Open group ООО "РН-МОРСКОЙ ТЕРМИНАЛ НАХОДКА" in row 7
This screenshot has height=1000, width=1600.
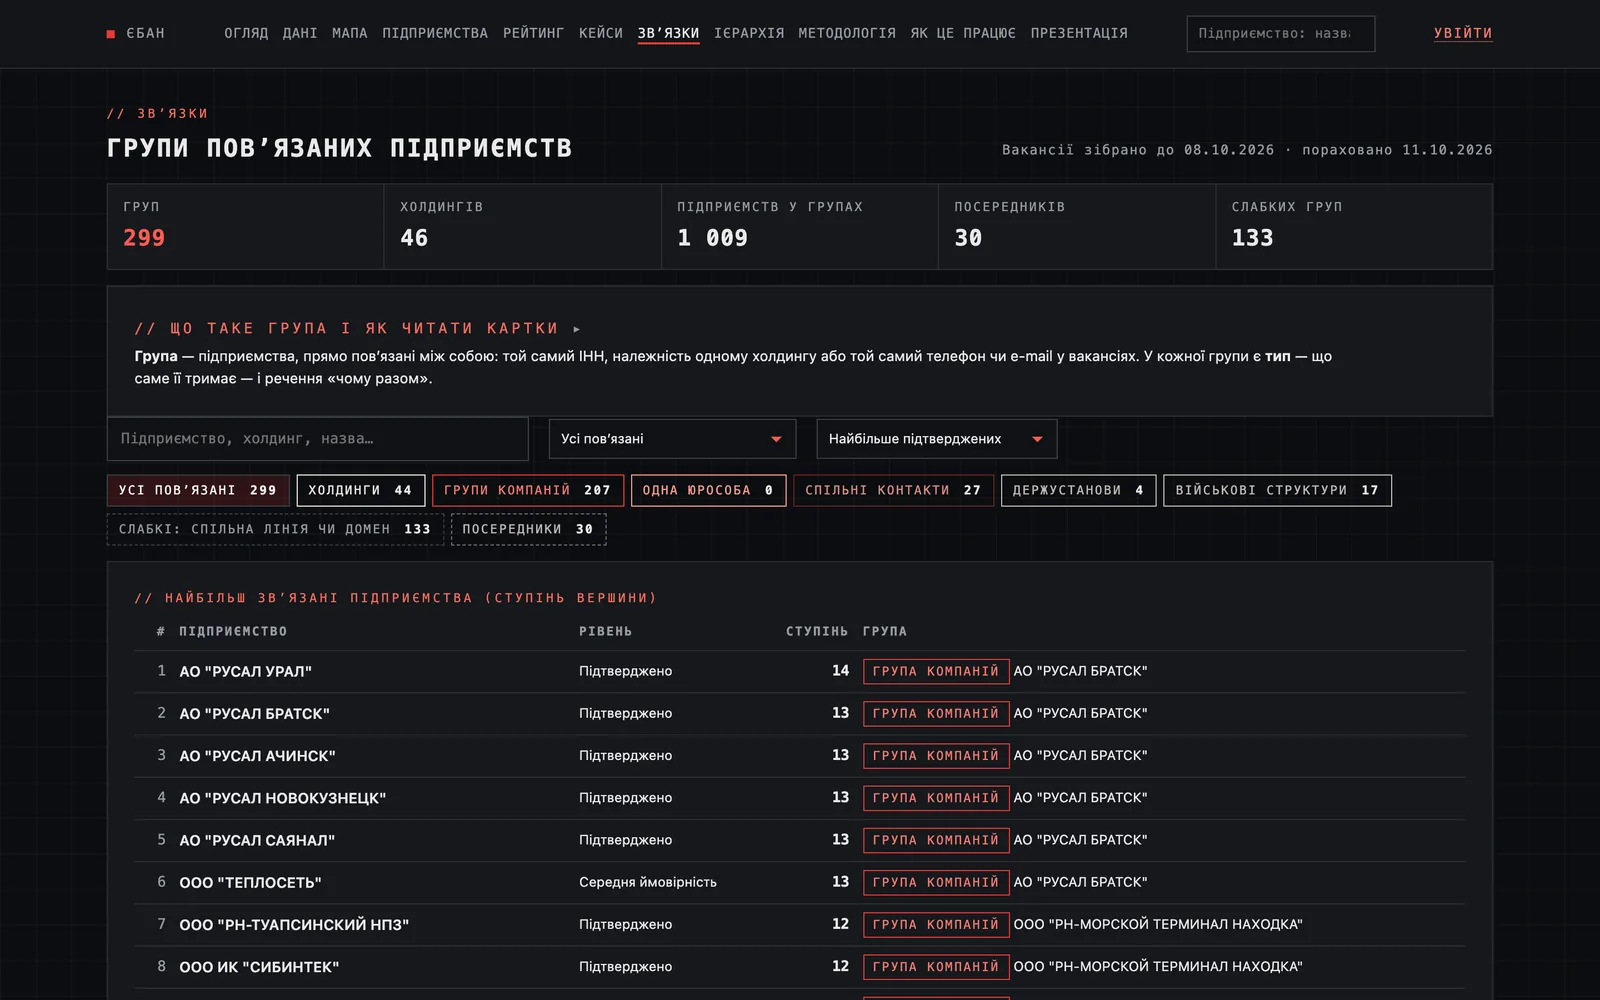click(1158, 925)
